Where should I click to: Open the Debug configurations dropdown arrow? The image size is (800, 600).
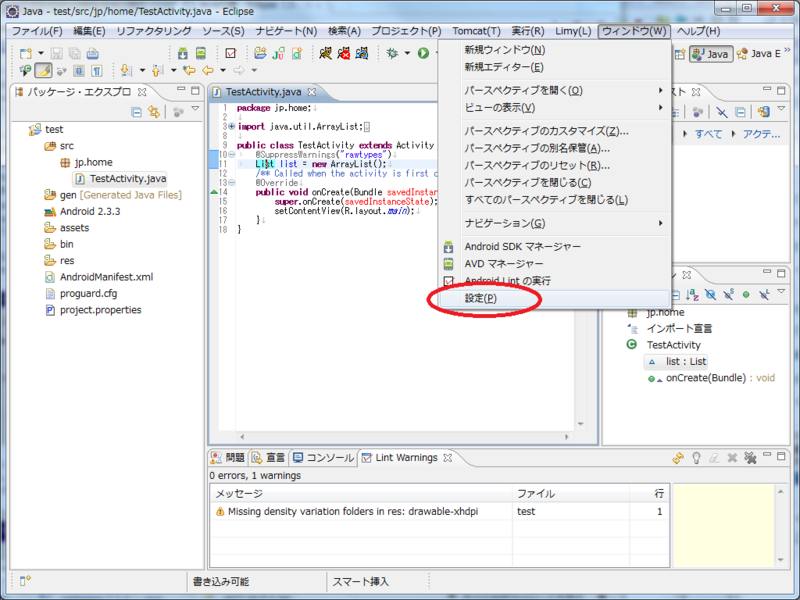[x=407, y=53]
